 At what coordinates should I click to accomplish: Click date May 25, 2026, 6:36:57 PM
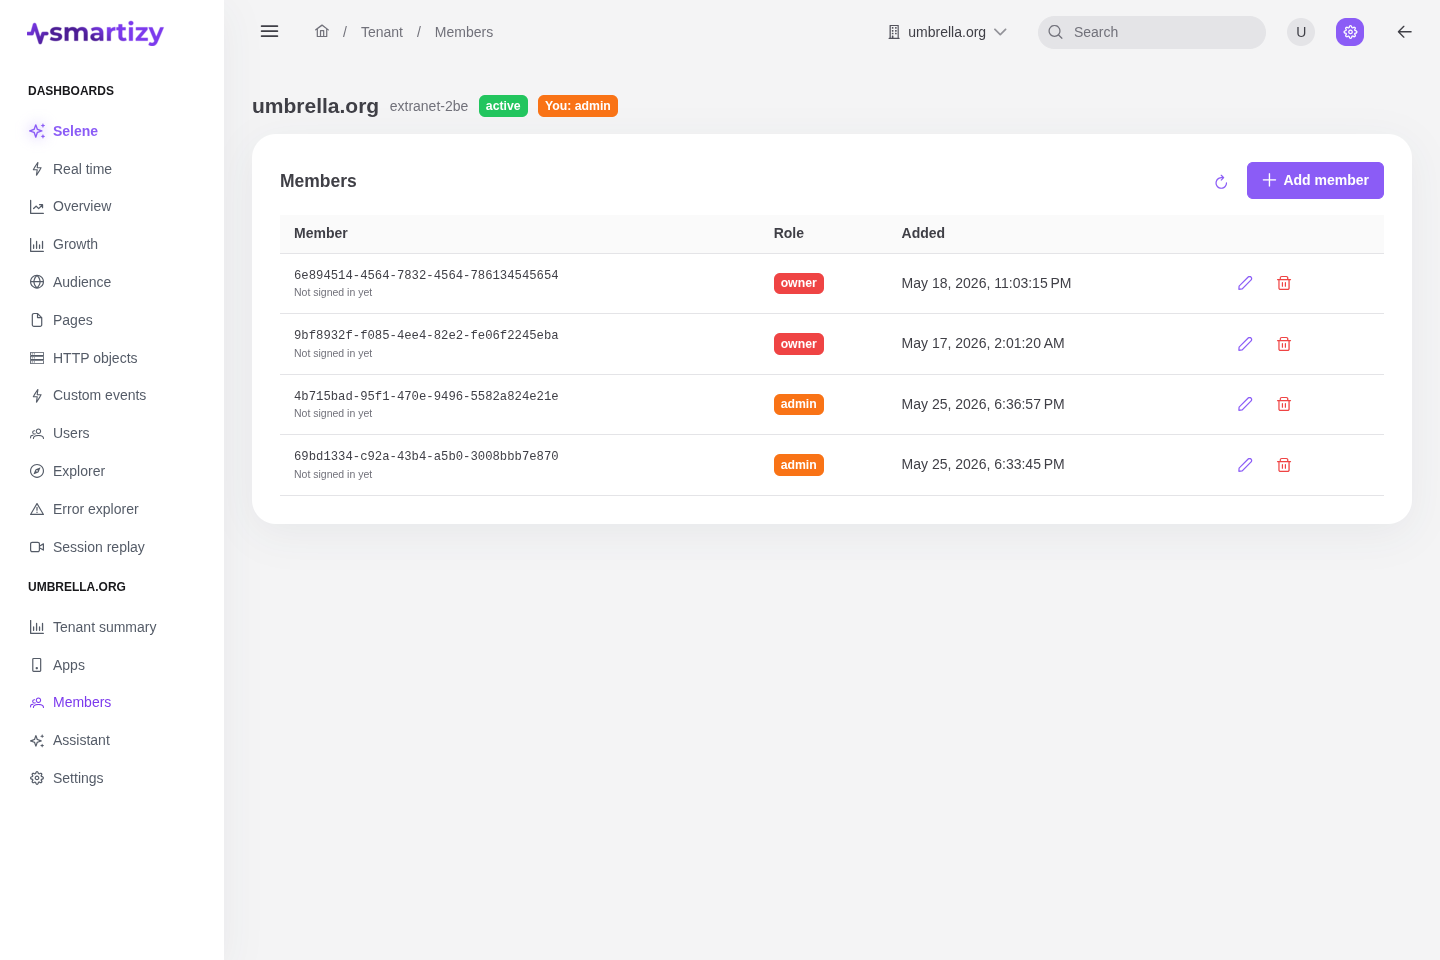pyautogui.click(x=983, y=404)
